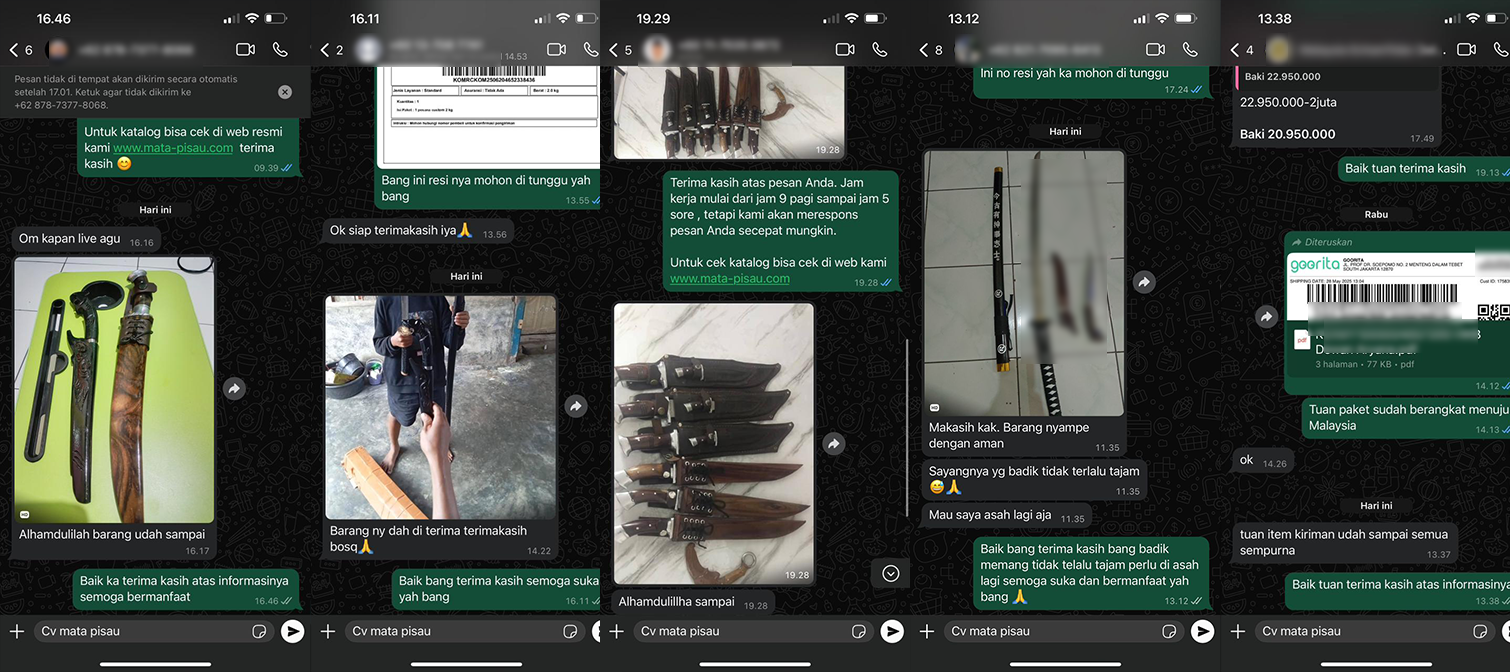Open sticker picker in the 16.11 chat
Image resolution: width=1510 pixels, height=672 pixels.
[570, 631]
